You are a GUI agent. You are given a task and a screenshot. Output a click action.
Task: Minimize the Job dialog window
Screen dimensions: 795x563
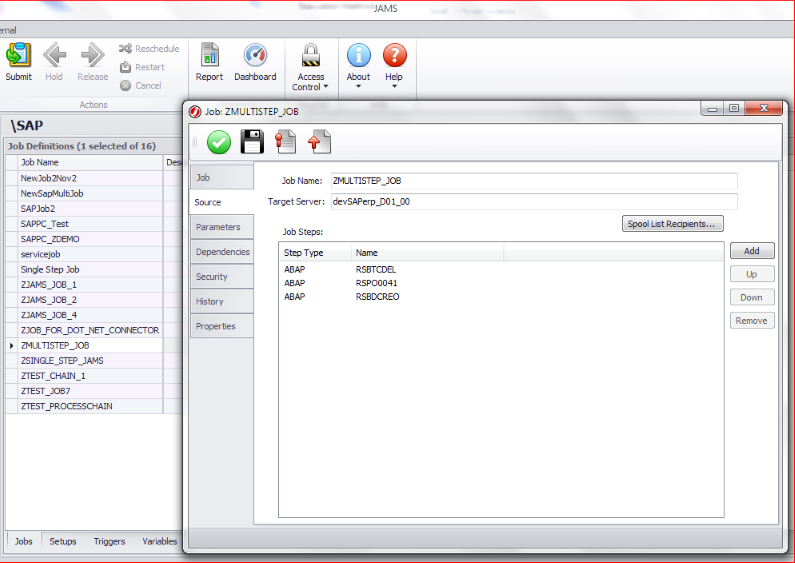[712, 108]
